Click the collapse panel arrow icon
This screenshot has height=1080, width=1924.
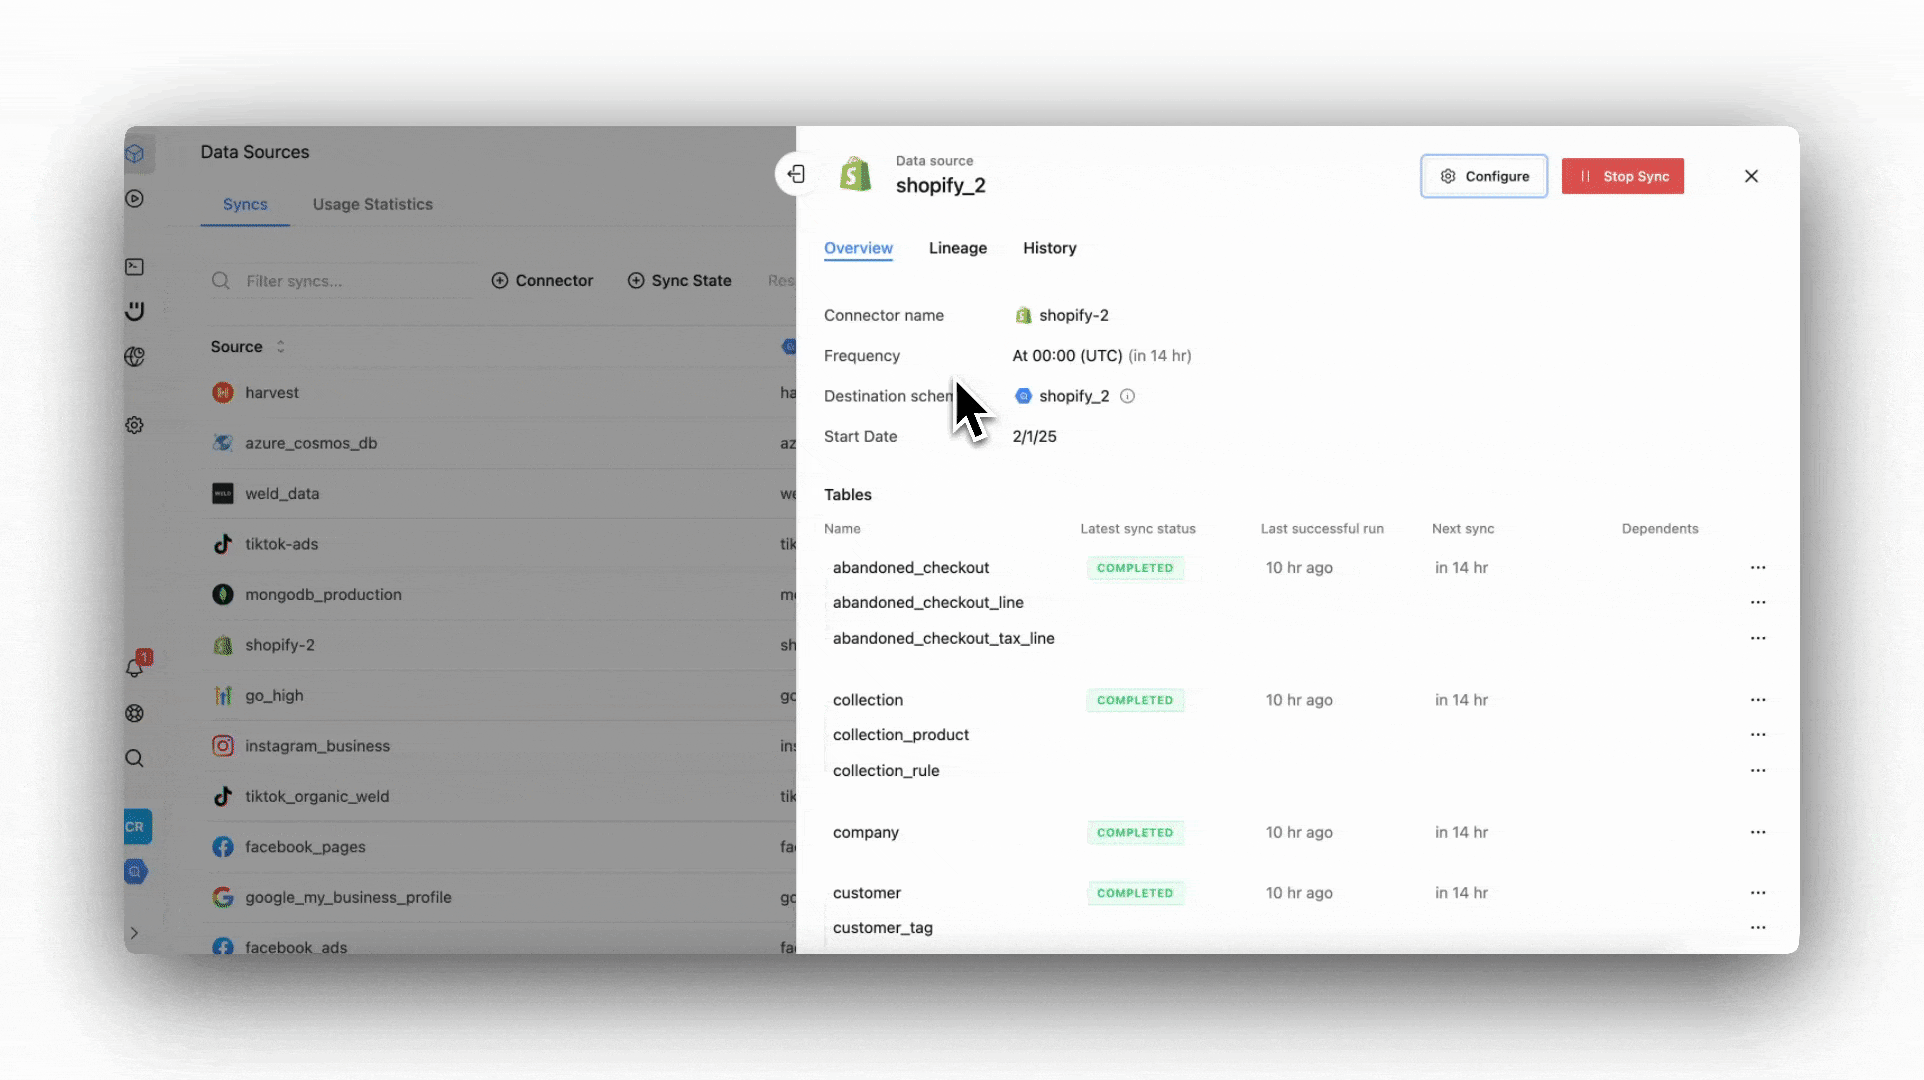(796, 174)
